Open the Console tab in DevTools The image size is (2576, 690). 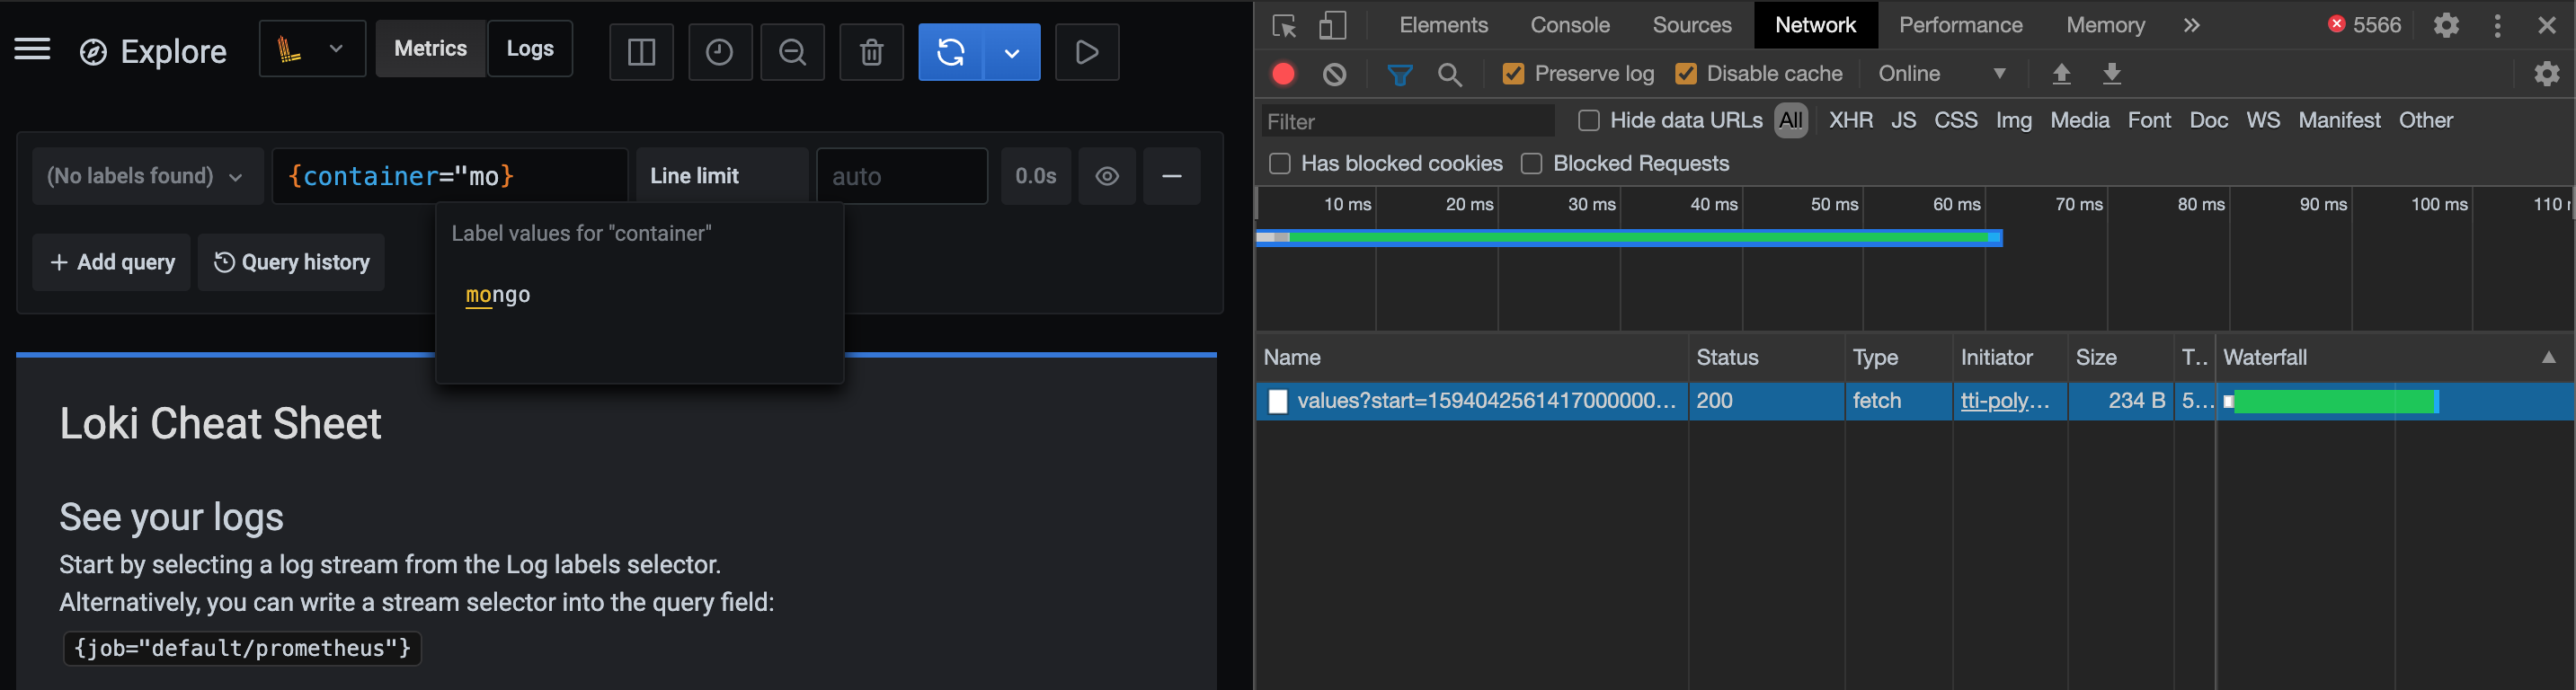coord(1570,25)
